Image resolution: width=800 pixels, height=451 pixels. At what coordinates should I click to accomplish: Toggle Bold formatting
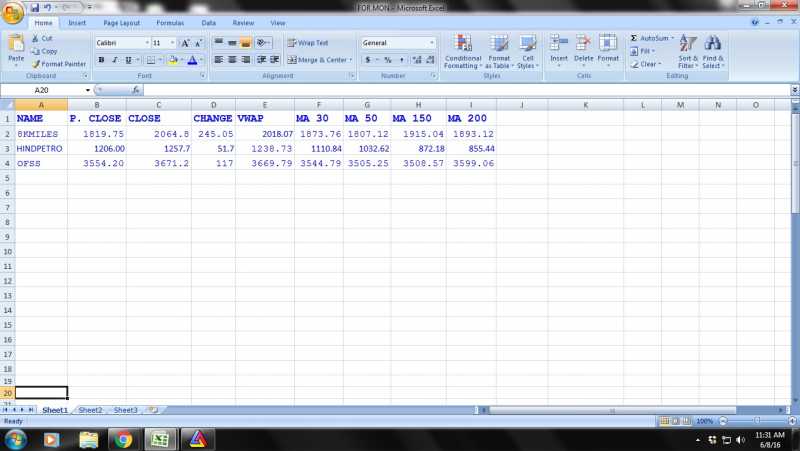[101, 60]
